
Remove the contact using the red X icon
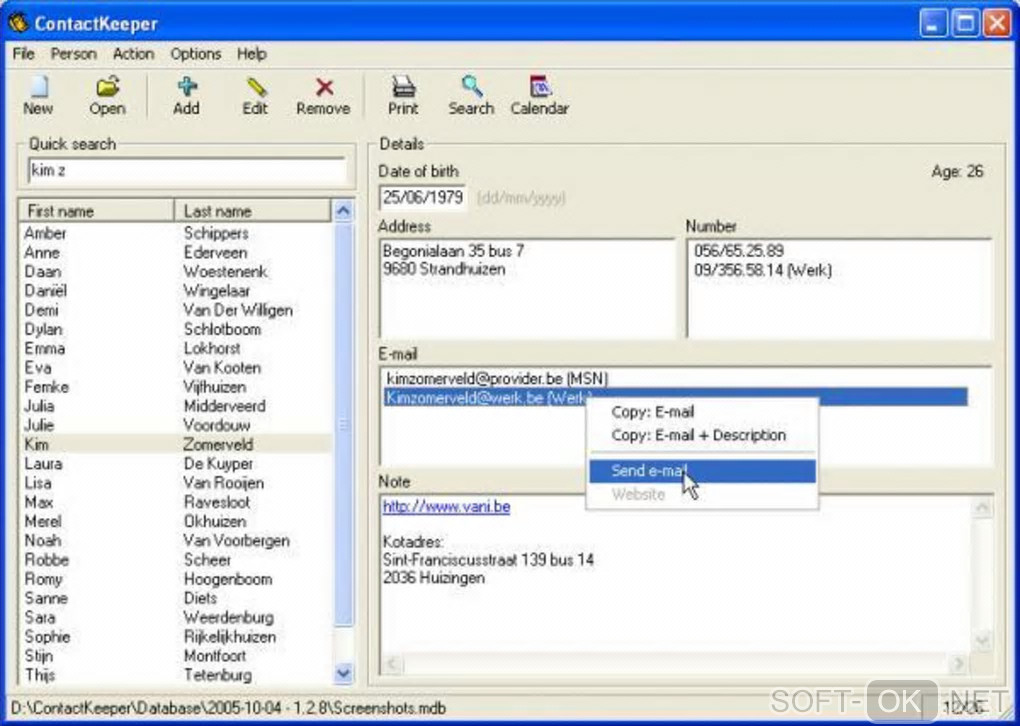[x=323, y=95]
